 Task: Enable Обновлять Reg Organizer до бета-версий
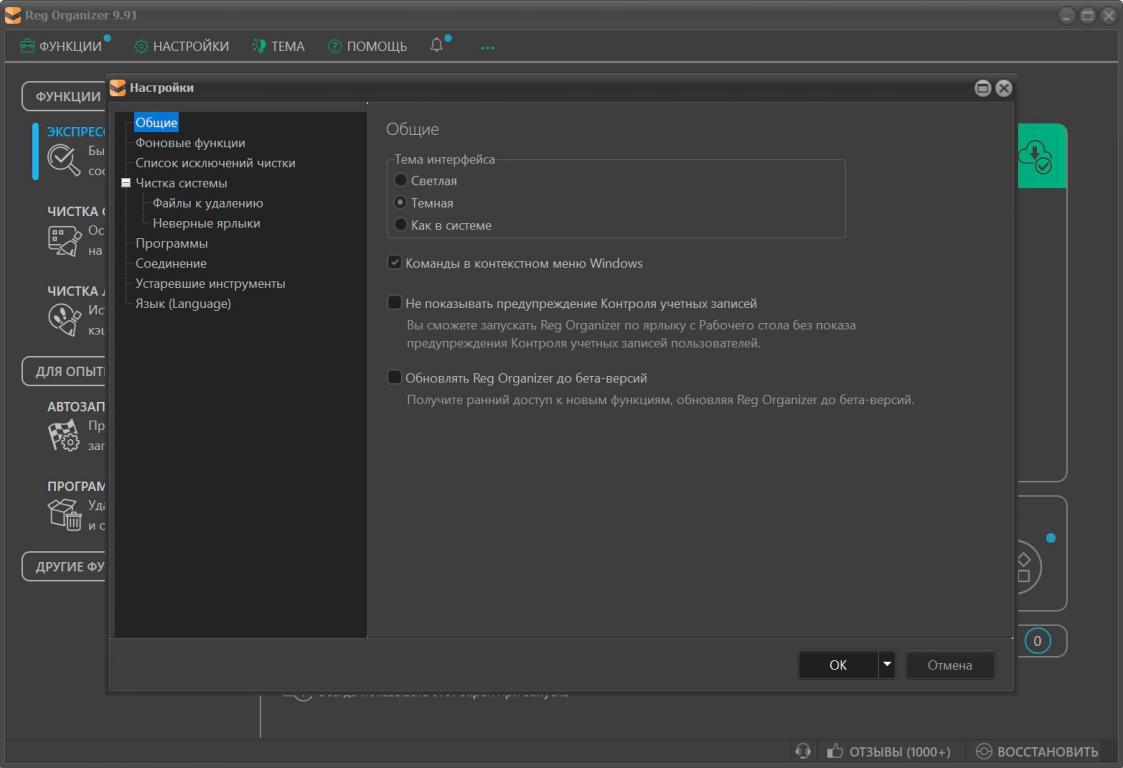[x=394, y=378]
